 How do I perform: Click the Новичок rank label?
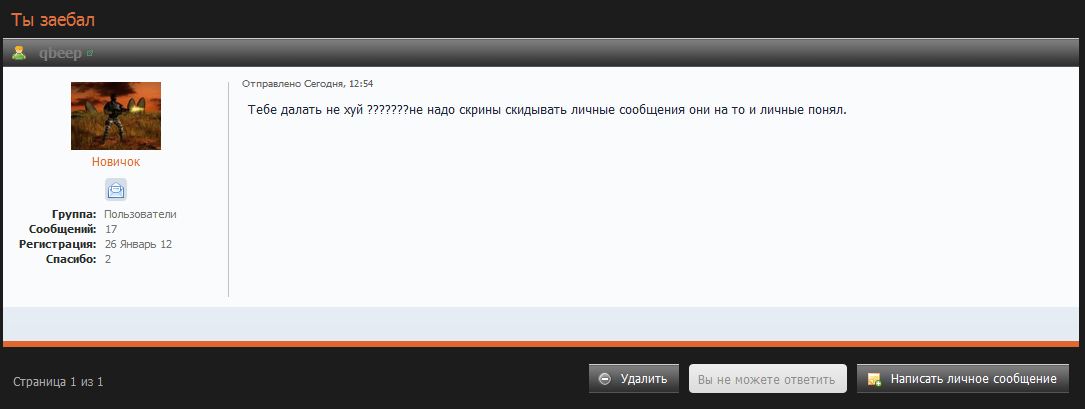(116, 162)
